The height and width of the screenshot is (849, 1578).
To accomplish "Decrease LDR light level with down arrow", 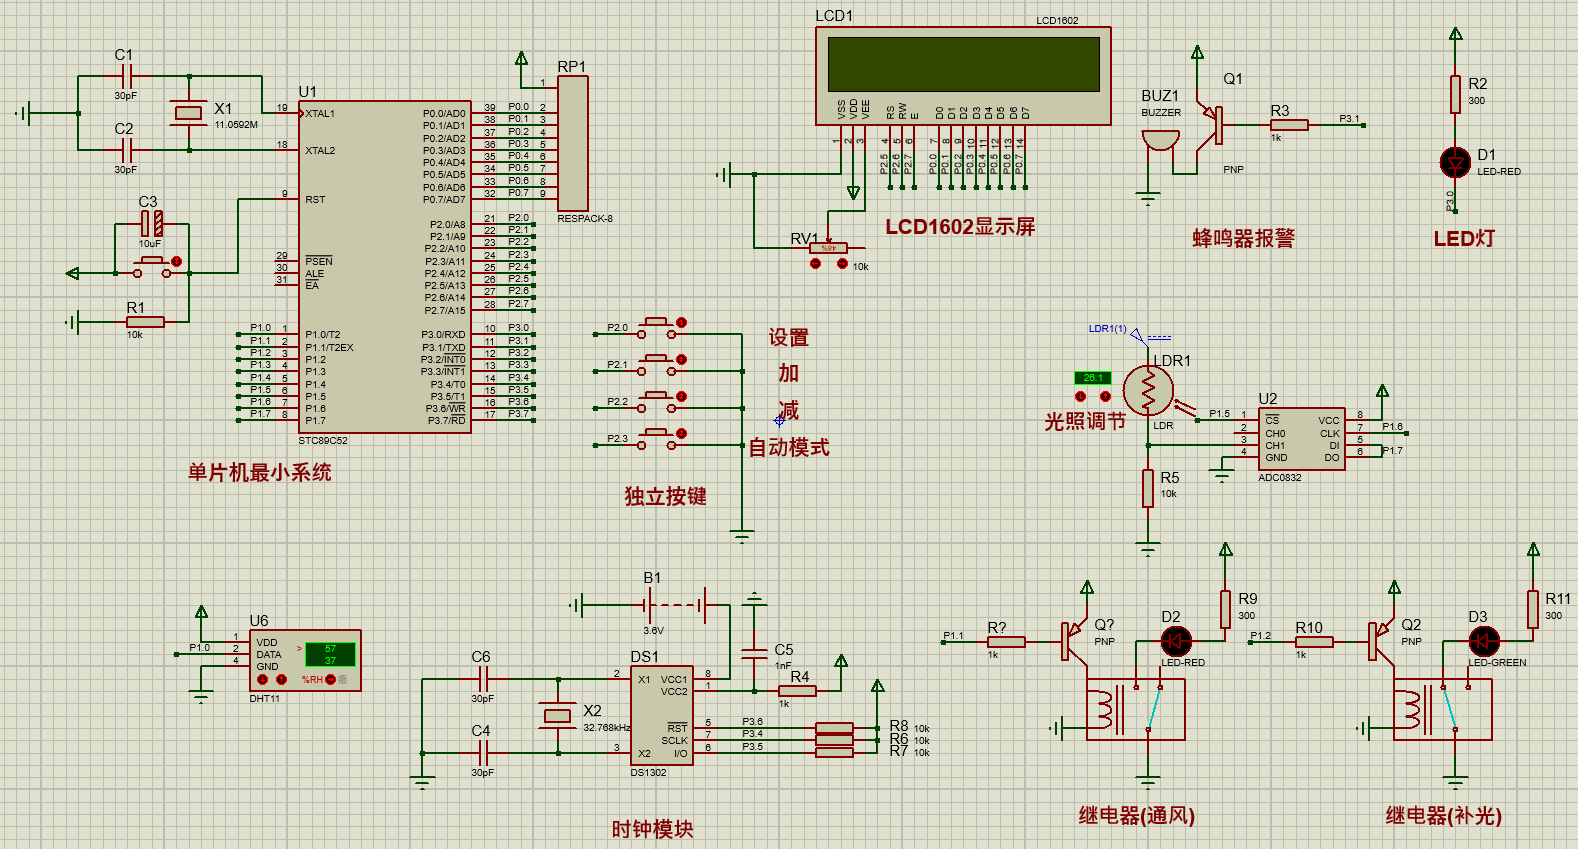I will (1080, 396).
